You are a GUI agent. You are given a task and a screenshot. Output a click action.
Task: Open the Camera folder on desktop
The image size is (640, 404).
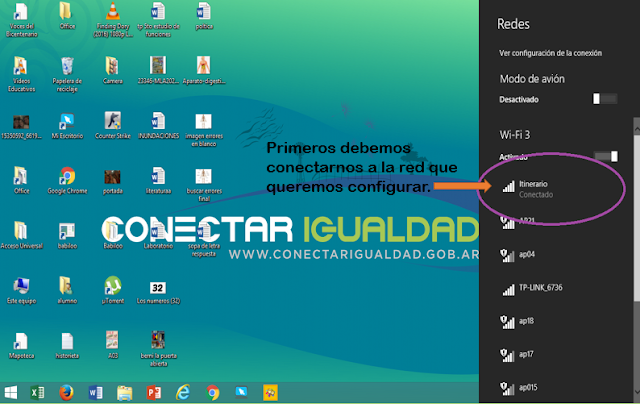click(113, 71)
